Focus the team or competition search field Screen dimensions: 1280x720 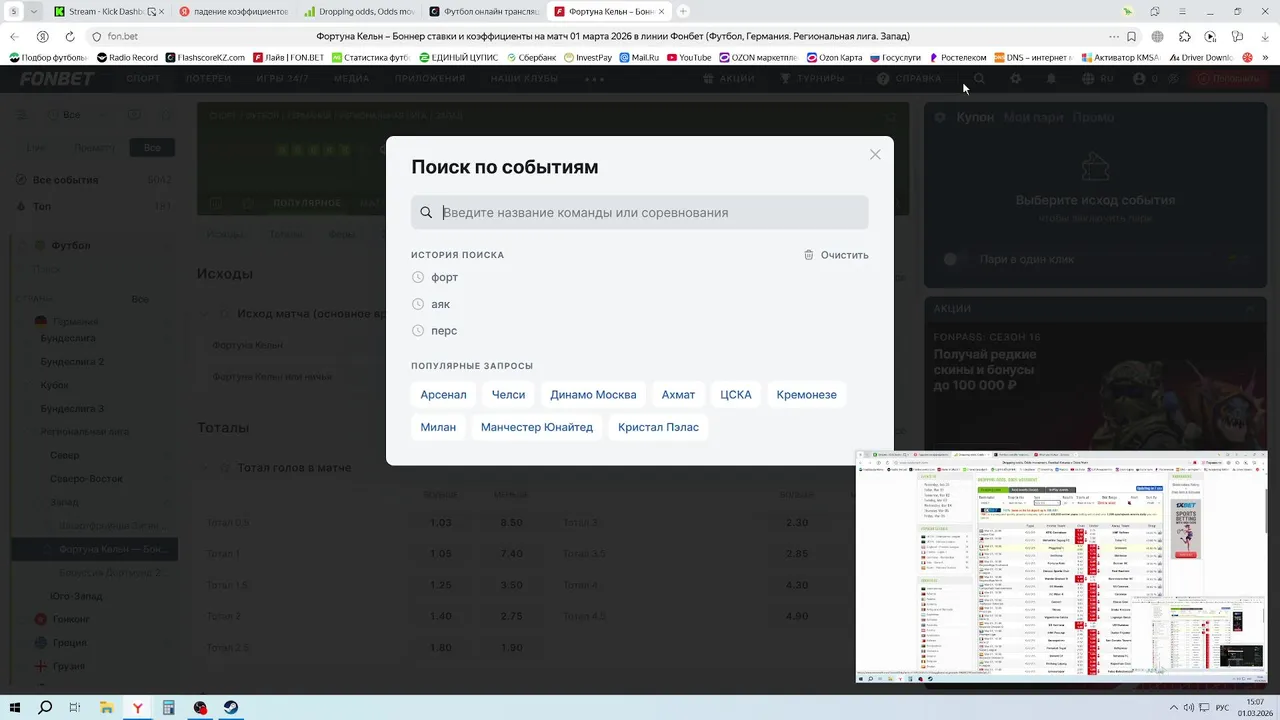point(639,212)
